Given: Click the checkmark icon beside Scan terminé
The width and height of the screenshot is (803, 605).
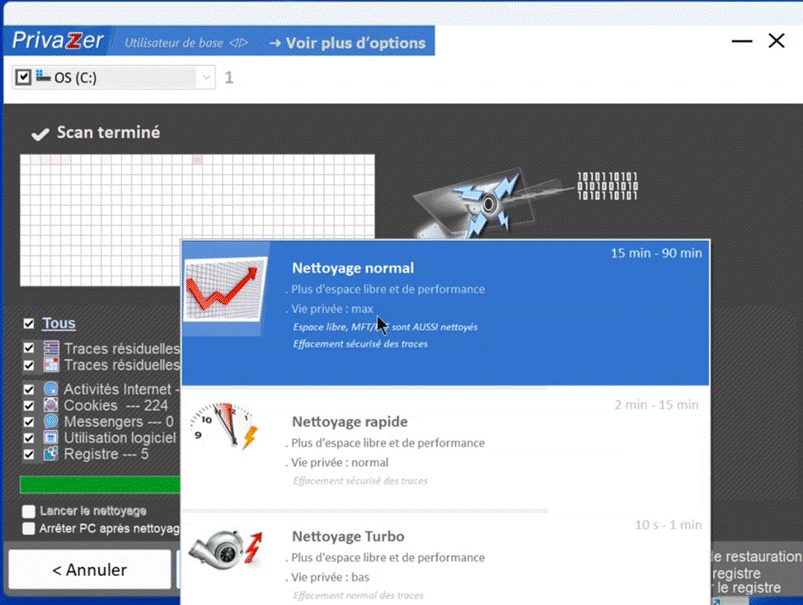Looking at the screenshot, I should pyautogui.click(x=40, y=134).
